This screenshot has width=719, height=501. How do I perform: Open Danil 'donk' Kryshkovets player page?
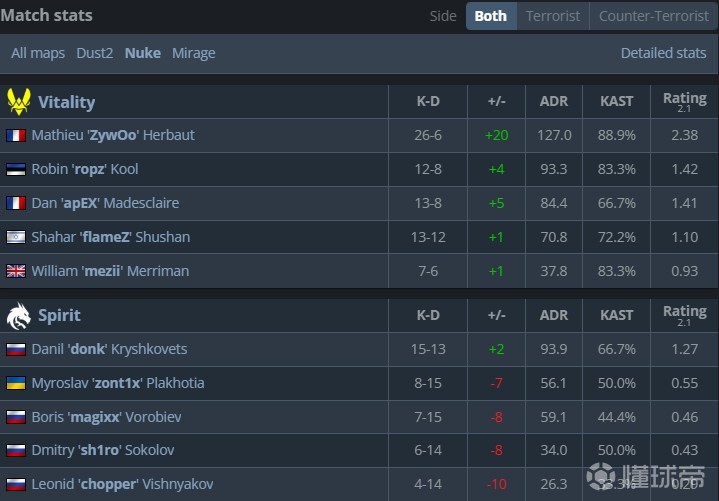click(x=109, y=349)
